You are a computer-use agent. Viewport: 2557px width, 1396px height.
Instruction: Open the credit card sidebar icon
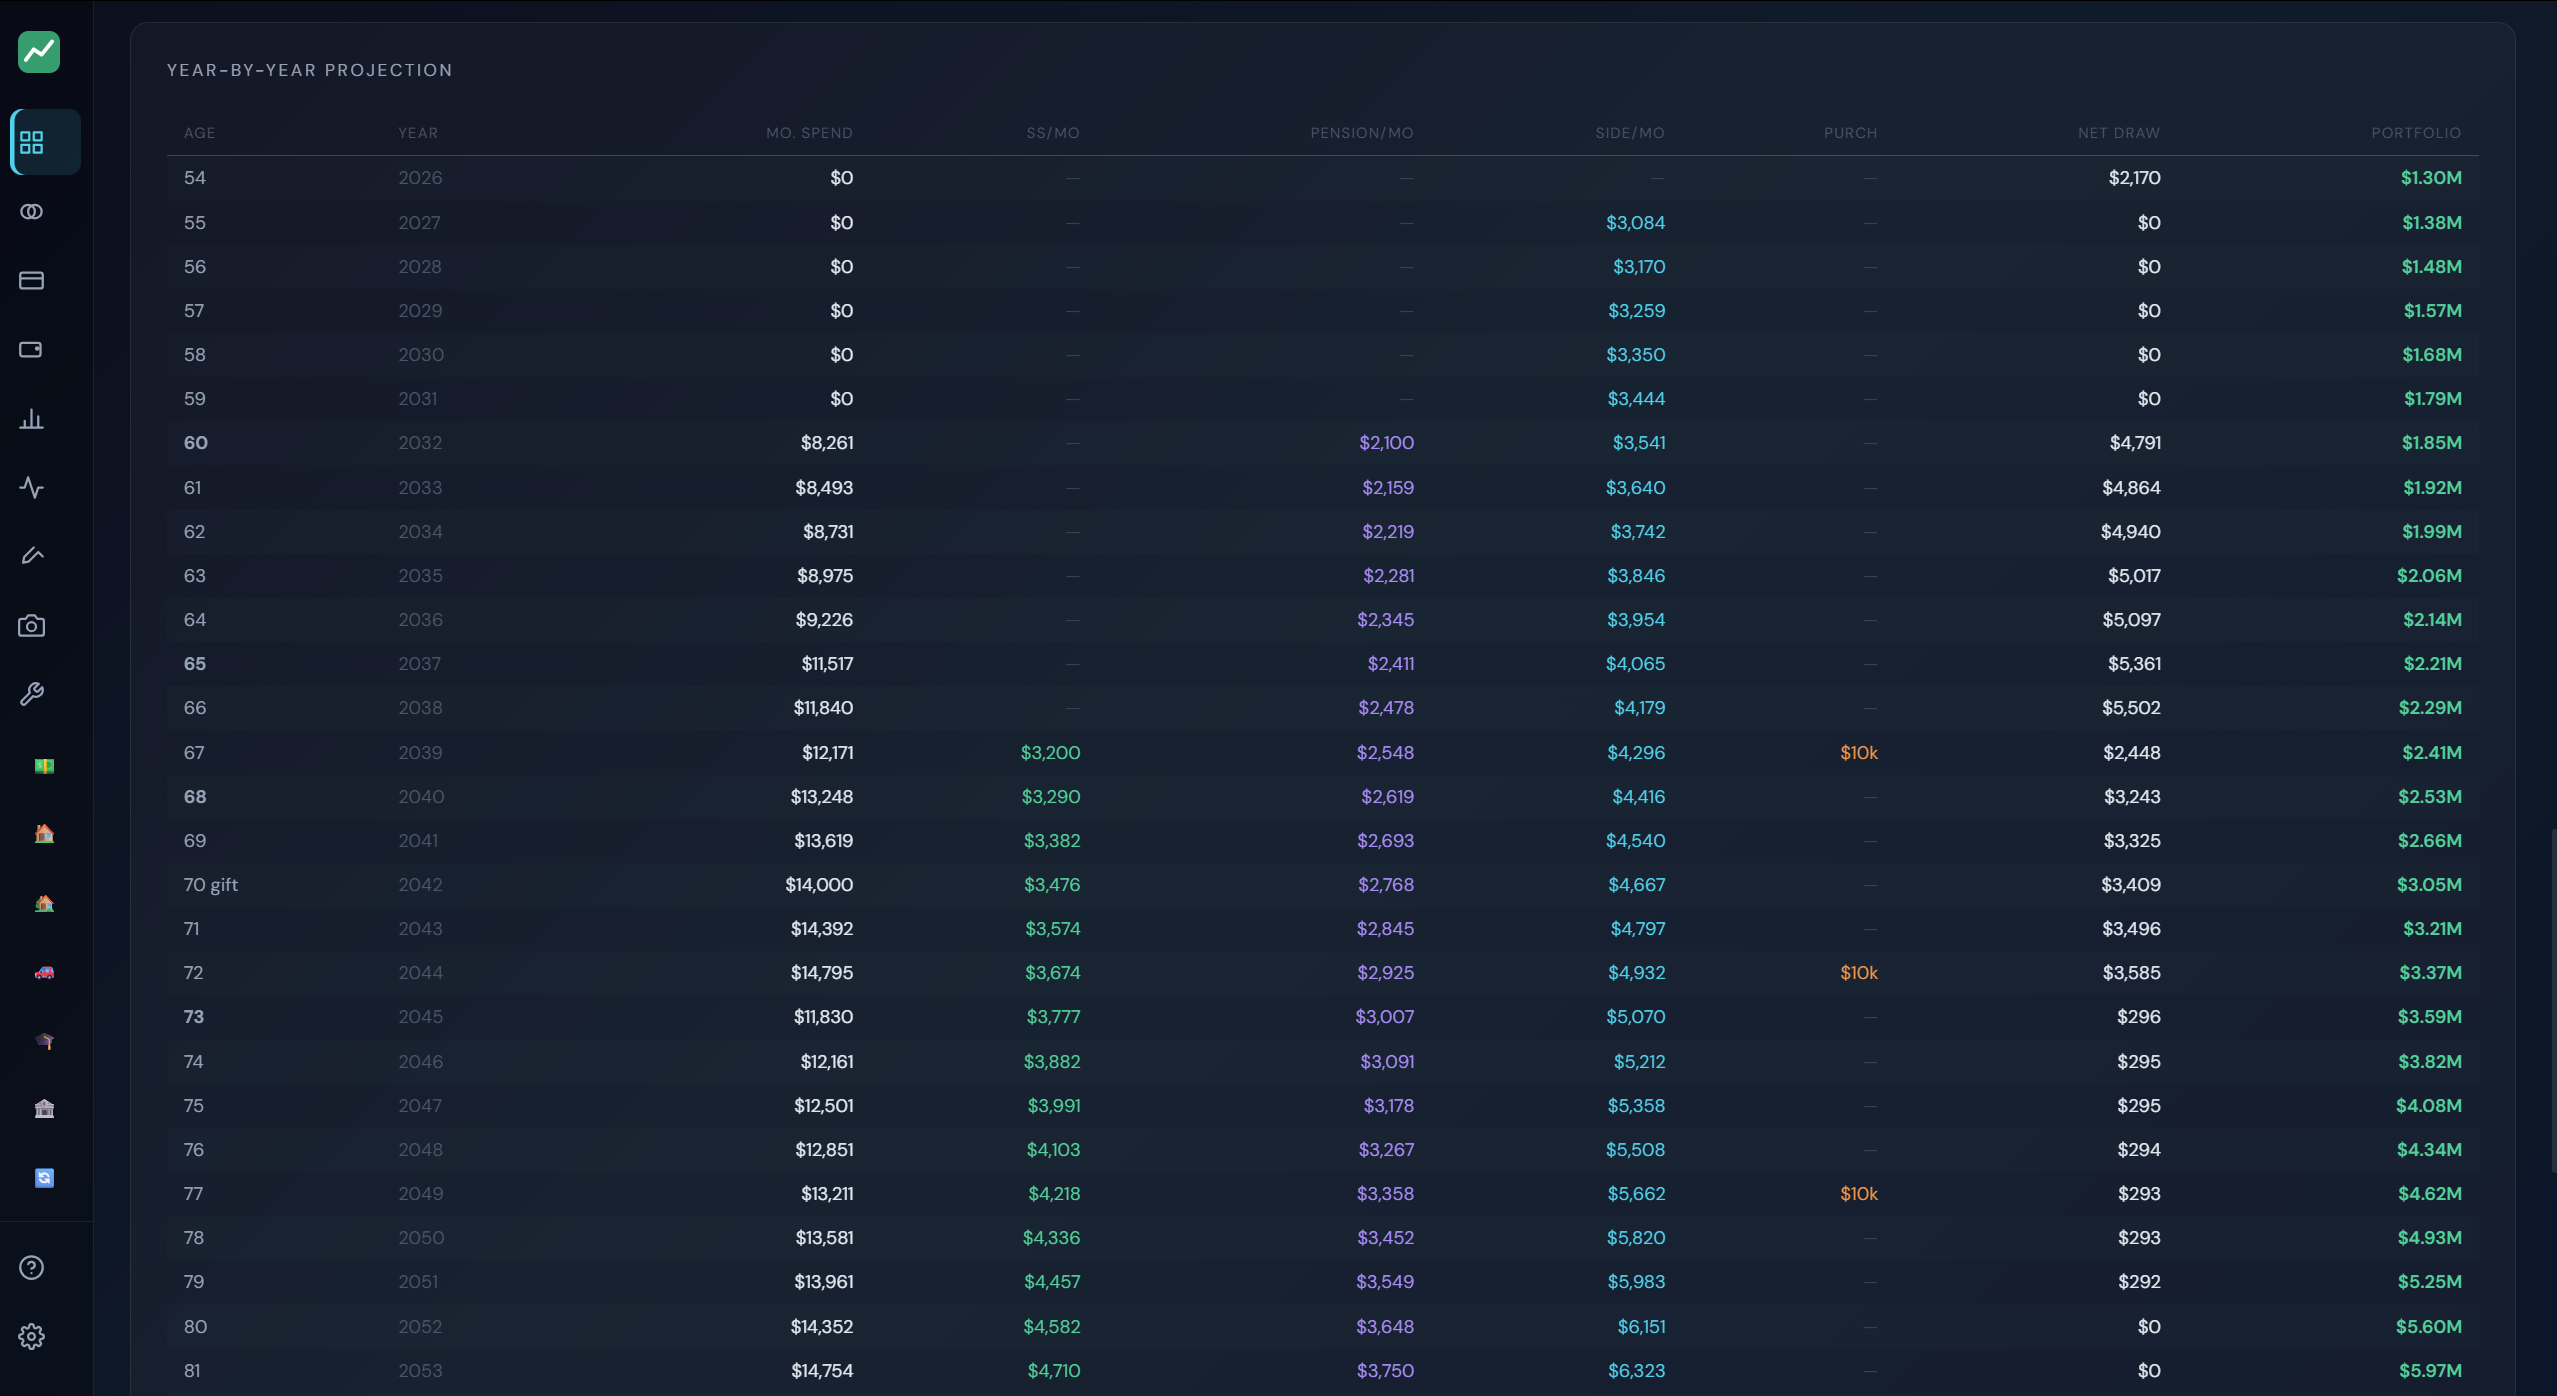[x=32, y=281]
